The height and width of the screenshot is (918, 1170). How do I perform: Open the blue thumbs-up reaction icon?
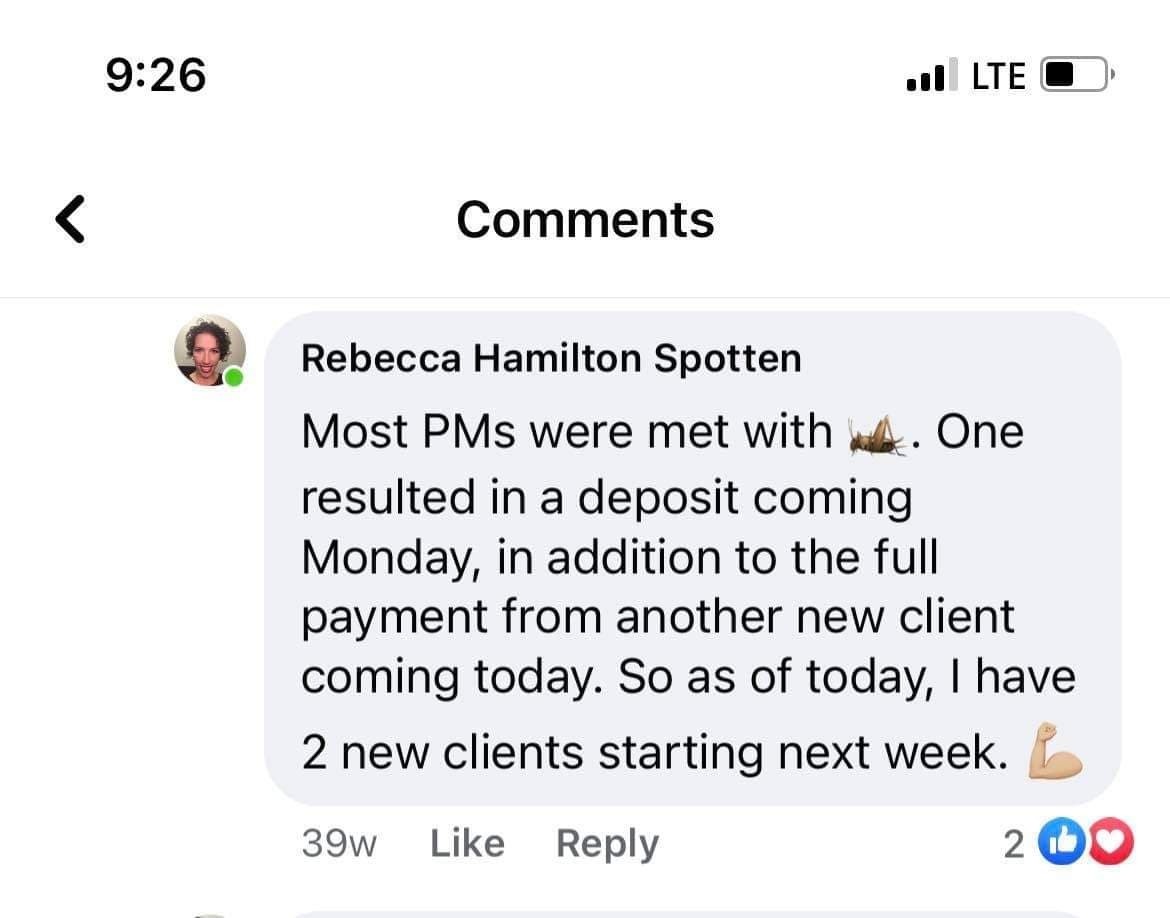pos(1057,844)
